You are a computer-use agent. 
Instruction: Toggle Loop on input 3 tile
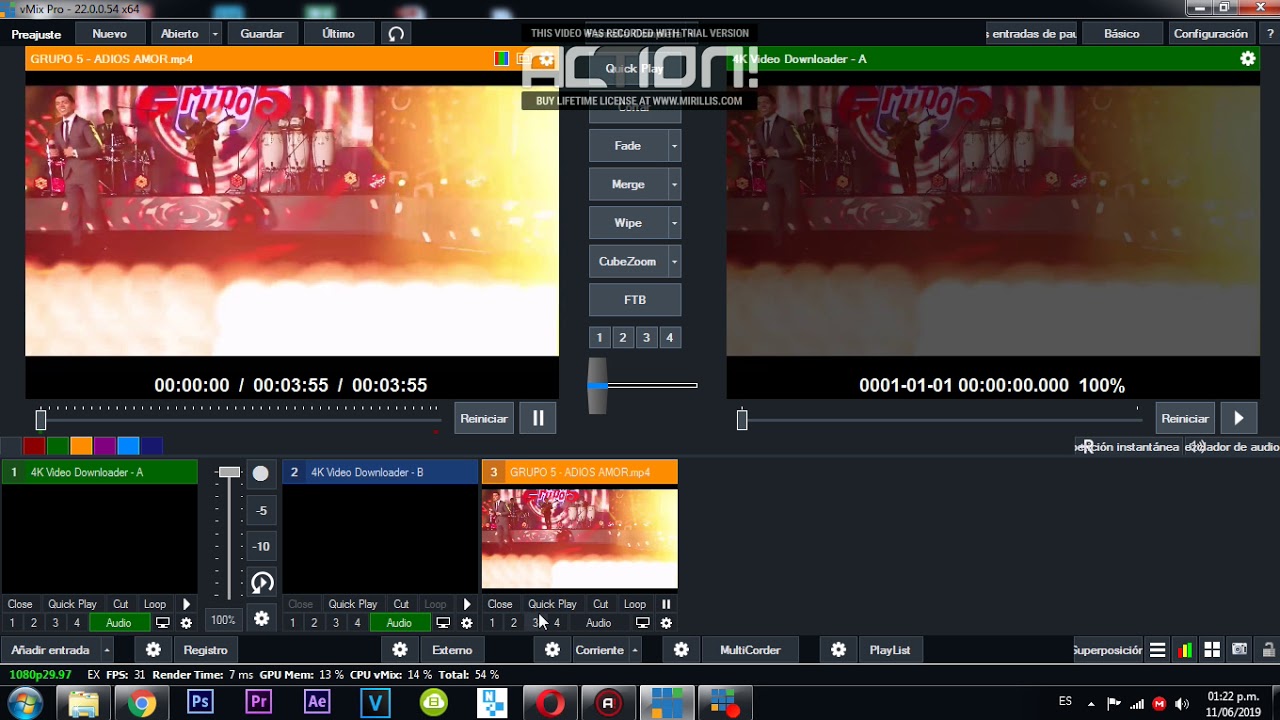pos(635,604)
